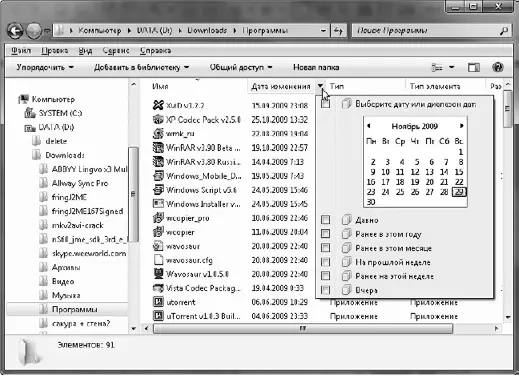The width and height of the screenshot is (519, 376).
Task: Tick the 'Вчера' date filter checkbox
Action: pos(325,290)
